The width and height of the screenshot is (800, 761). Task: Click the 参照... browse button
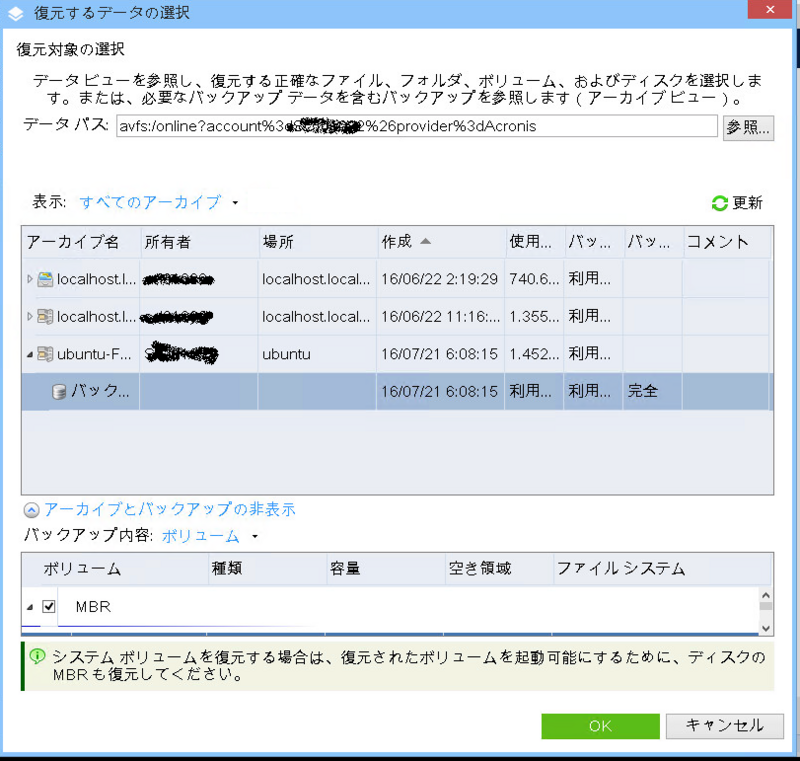(748, 127)
